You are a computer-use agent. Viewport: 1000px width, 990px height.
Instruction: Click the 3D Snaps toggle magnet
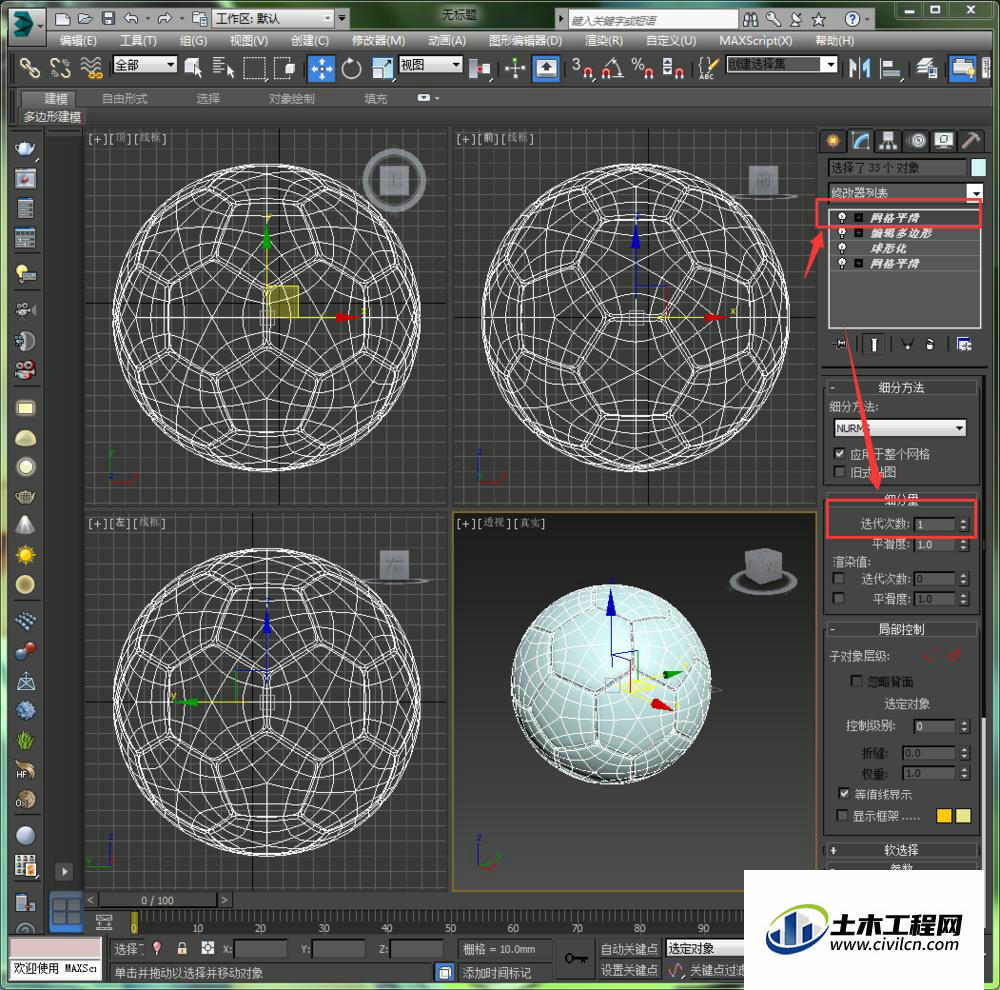583,68
